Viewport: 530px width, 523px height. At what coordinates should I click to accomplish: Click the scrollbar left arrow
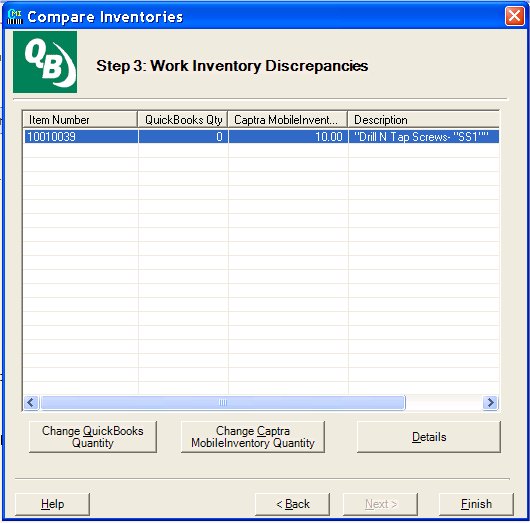pyautogui.click(x=31, y=402)
